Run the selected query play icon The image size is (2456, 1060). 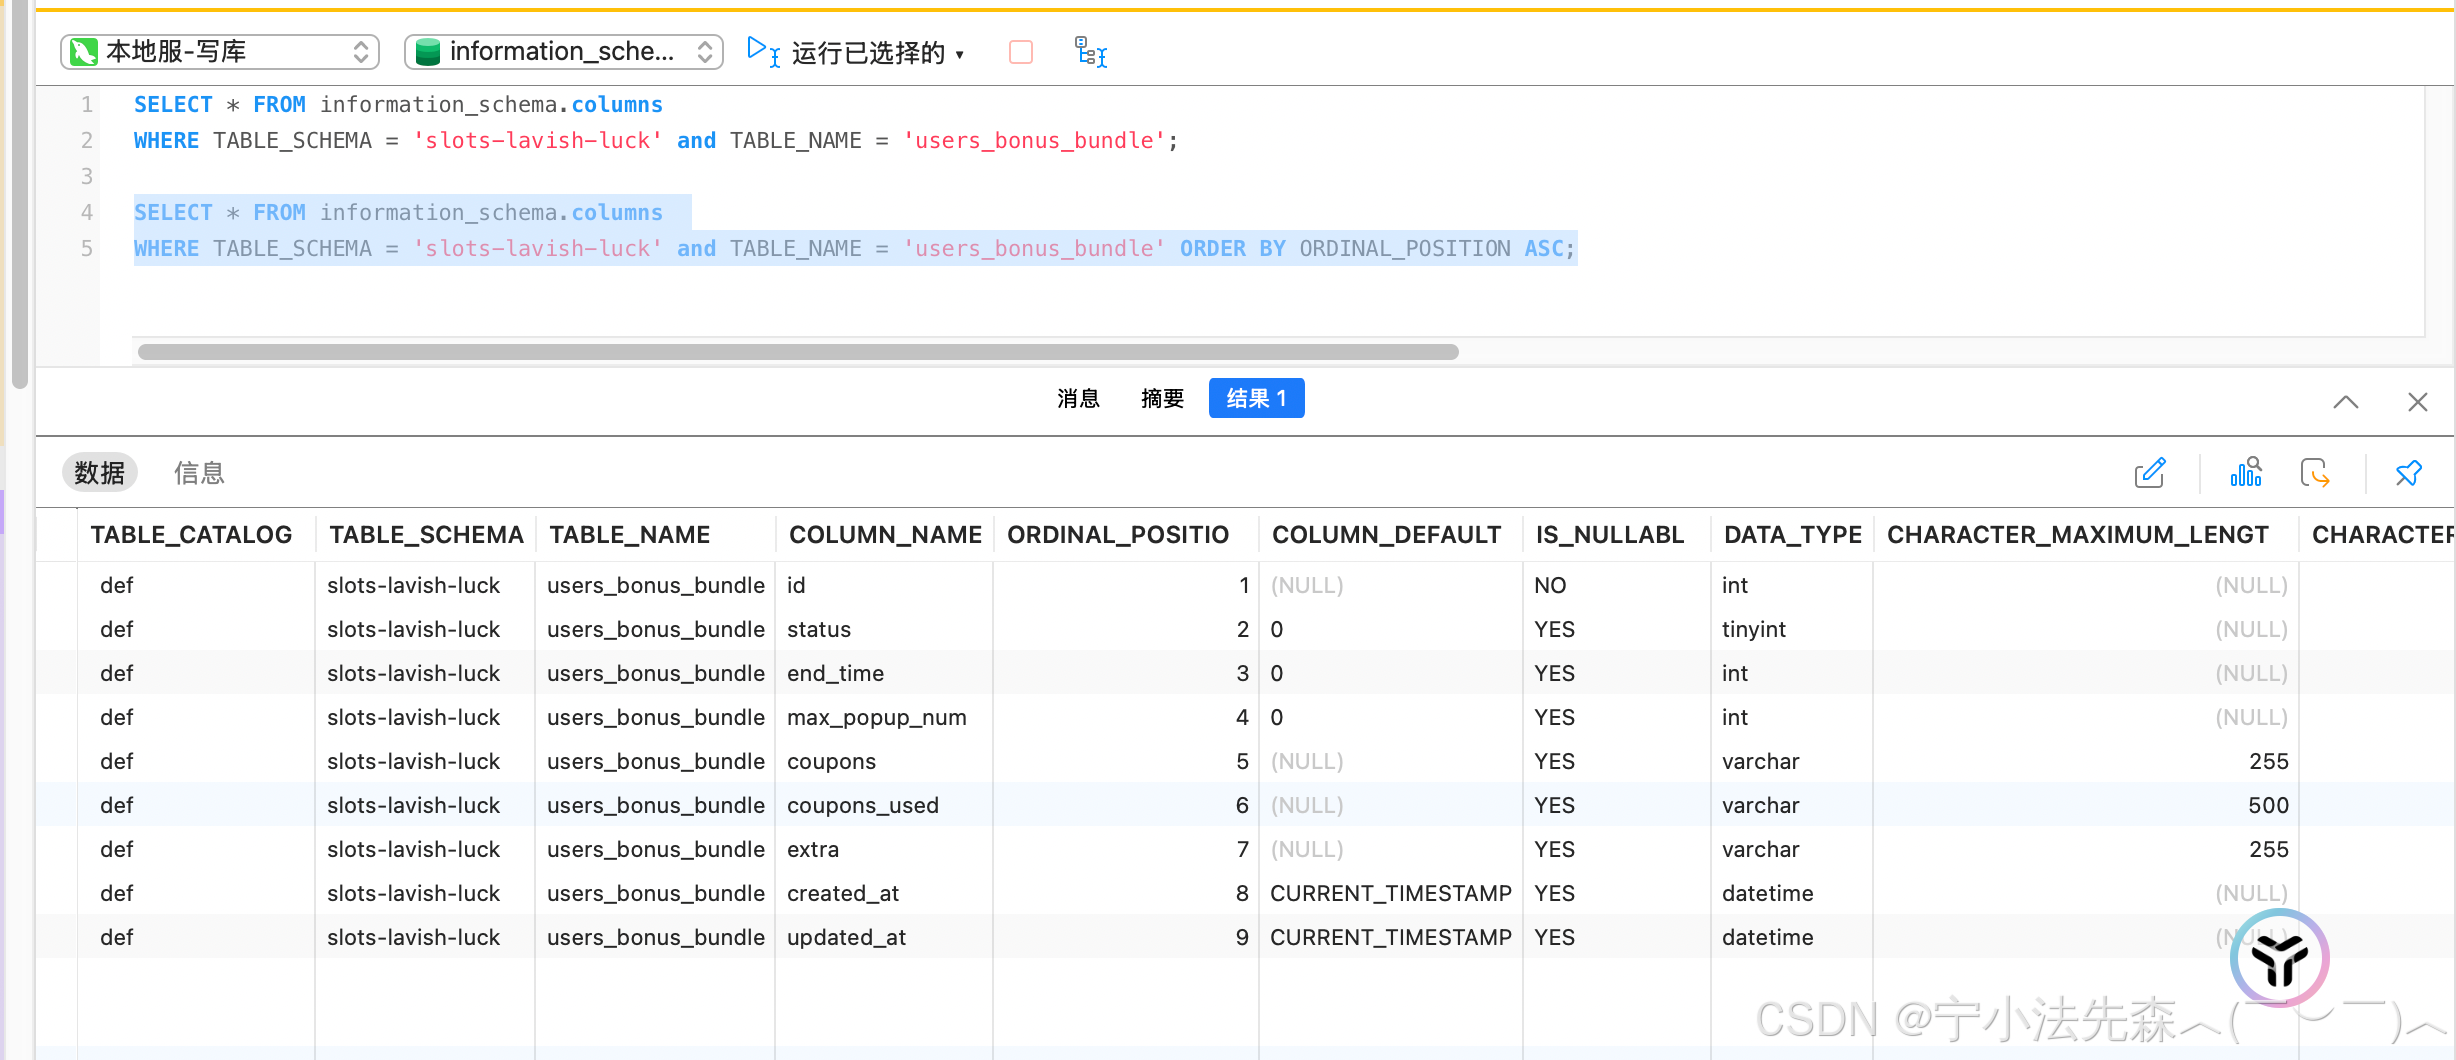pyautogui.click(x=763, y=51)
